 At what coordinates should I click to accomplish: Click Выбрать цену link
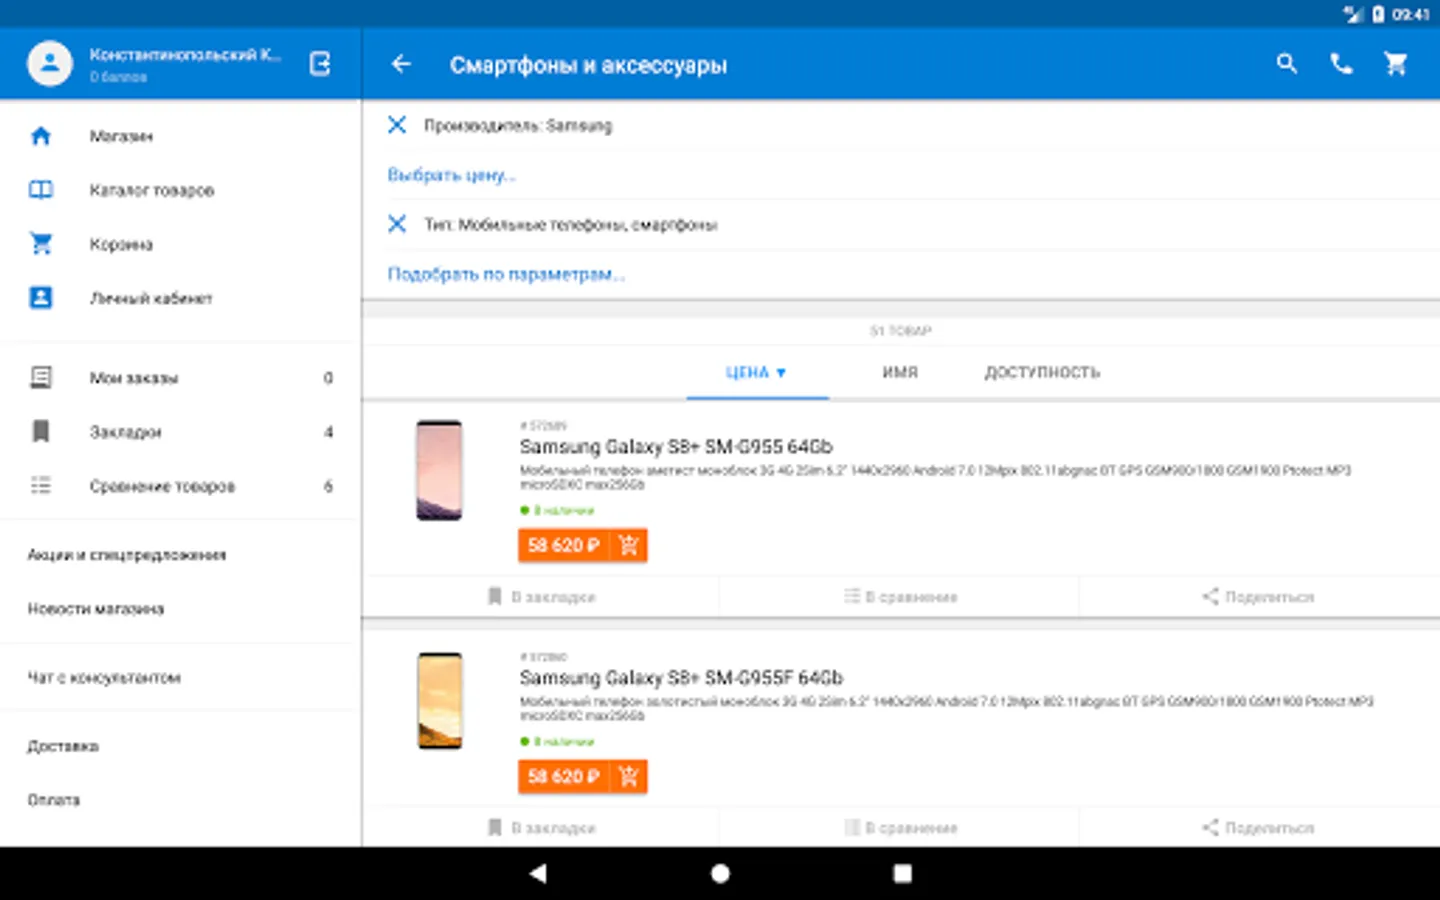click(451, 175)
